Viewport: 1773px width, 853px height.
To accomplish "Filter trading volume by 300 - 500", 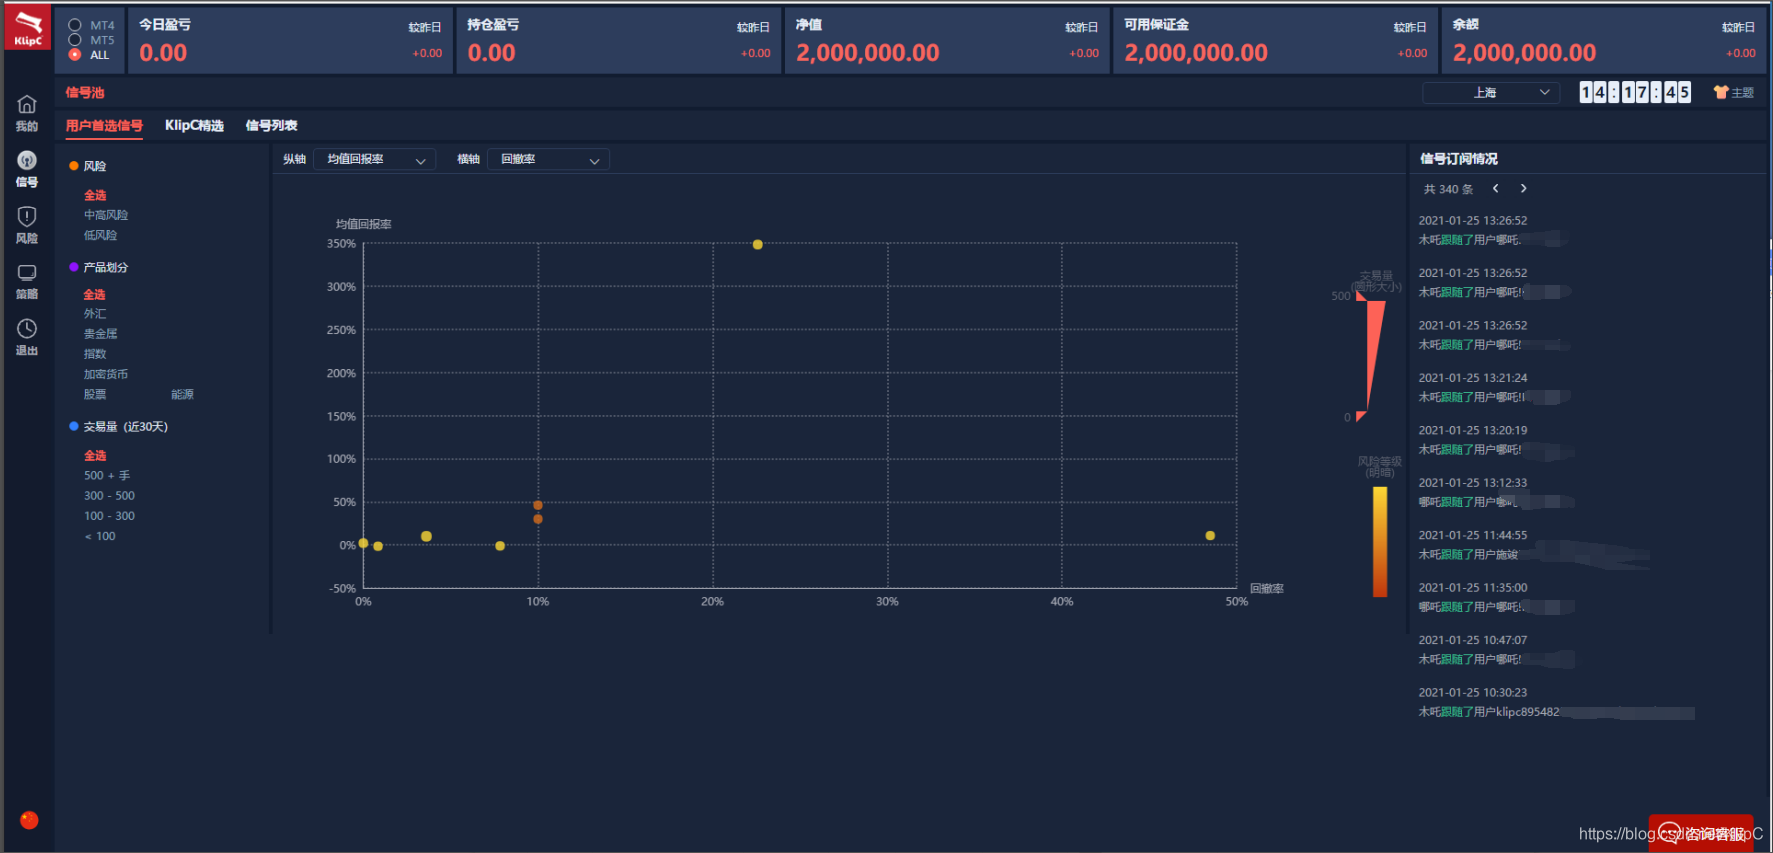I will 109,495.
